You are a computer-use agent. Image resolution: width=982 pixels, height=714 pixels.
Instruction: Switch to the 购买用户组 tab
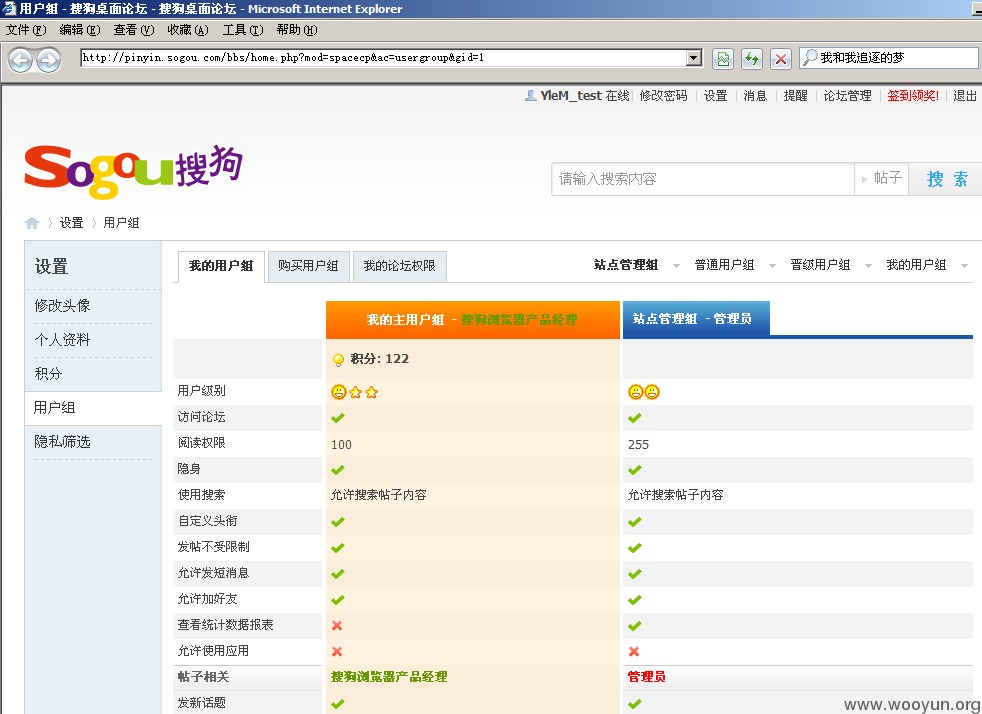click(308, 266)
